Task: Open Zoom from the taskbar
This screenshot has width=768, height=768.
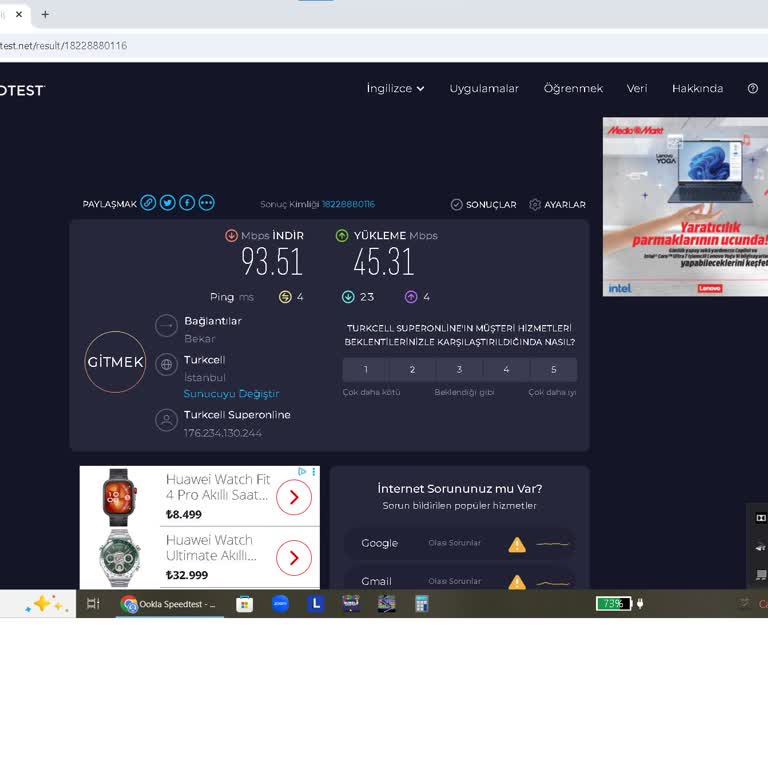Action: coord(280,603)
